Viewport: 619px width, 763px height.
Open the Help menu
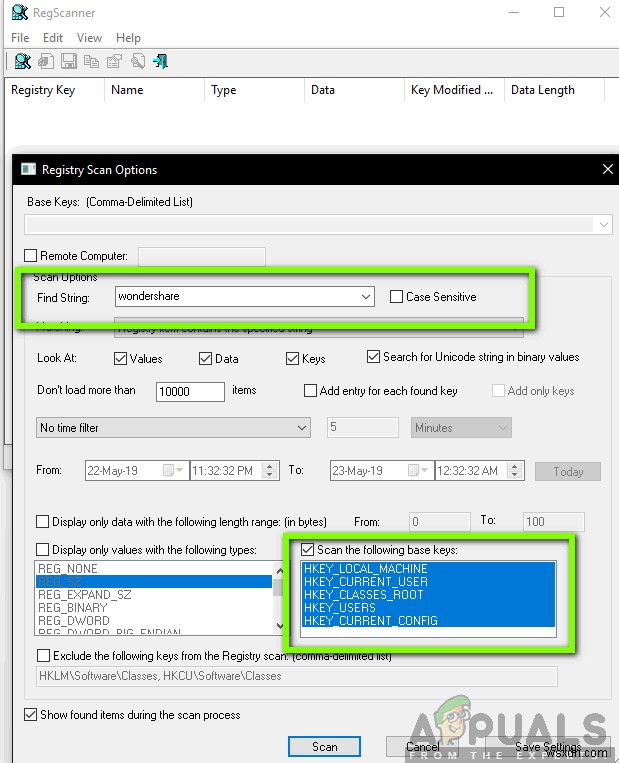click(x=128, y=38)
